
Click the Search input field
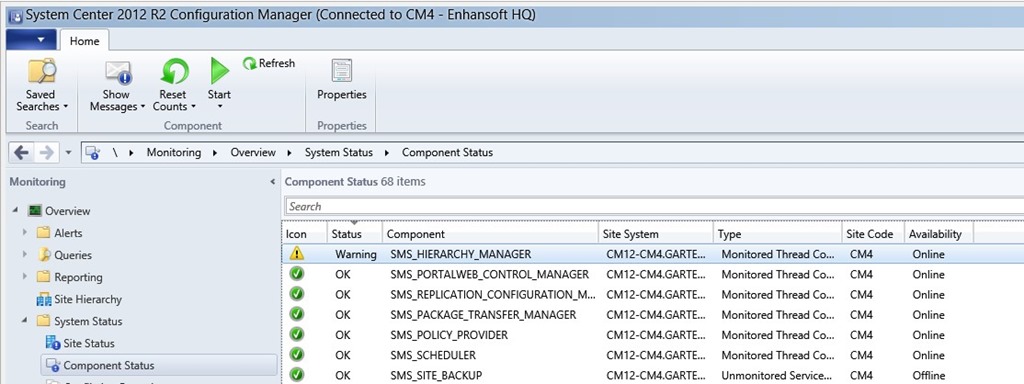coord(654,206)
